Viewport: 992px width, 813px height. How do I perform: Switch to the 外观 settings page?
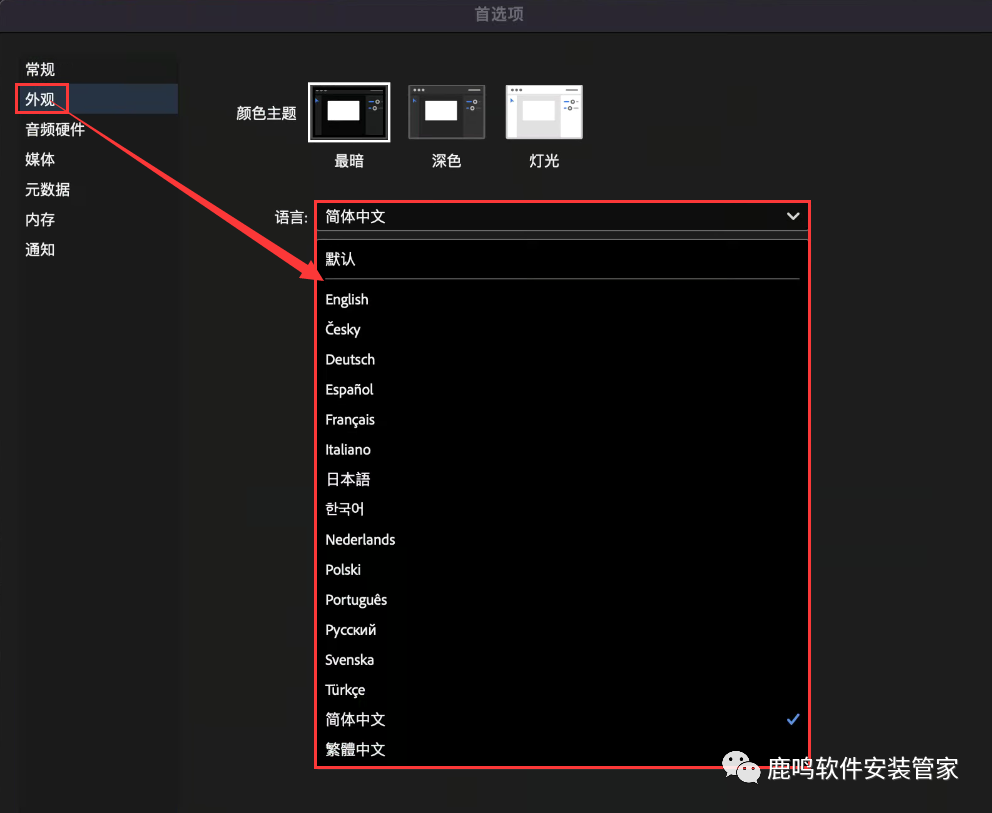(x=41, y=99)
